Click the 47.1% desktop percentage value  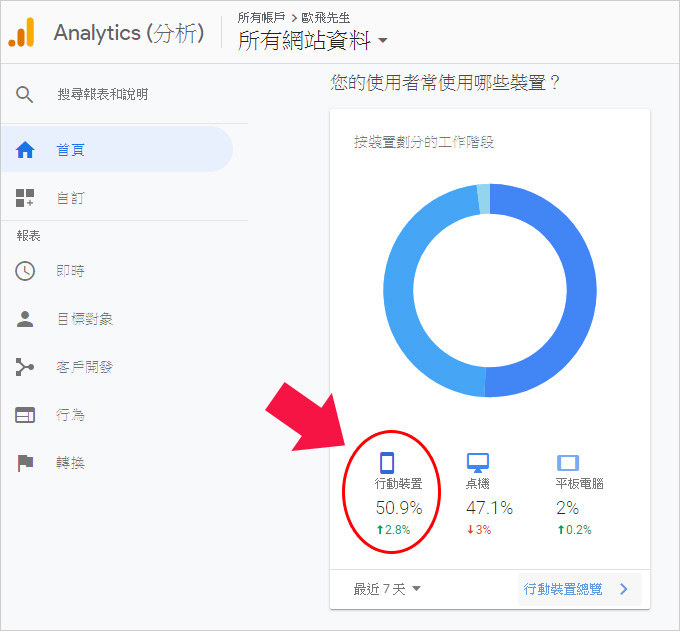(489, 507)
